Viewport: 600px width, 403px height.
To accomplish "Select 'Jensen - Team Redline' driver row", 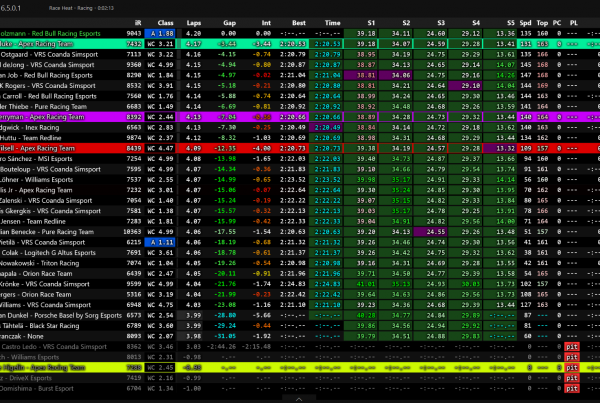I will click(300, 221).
